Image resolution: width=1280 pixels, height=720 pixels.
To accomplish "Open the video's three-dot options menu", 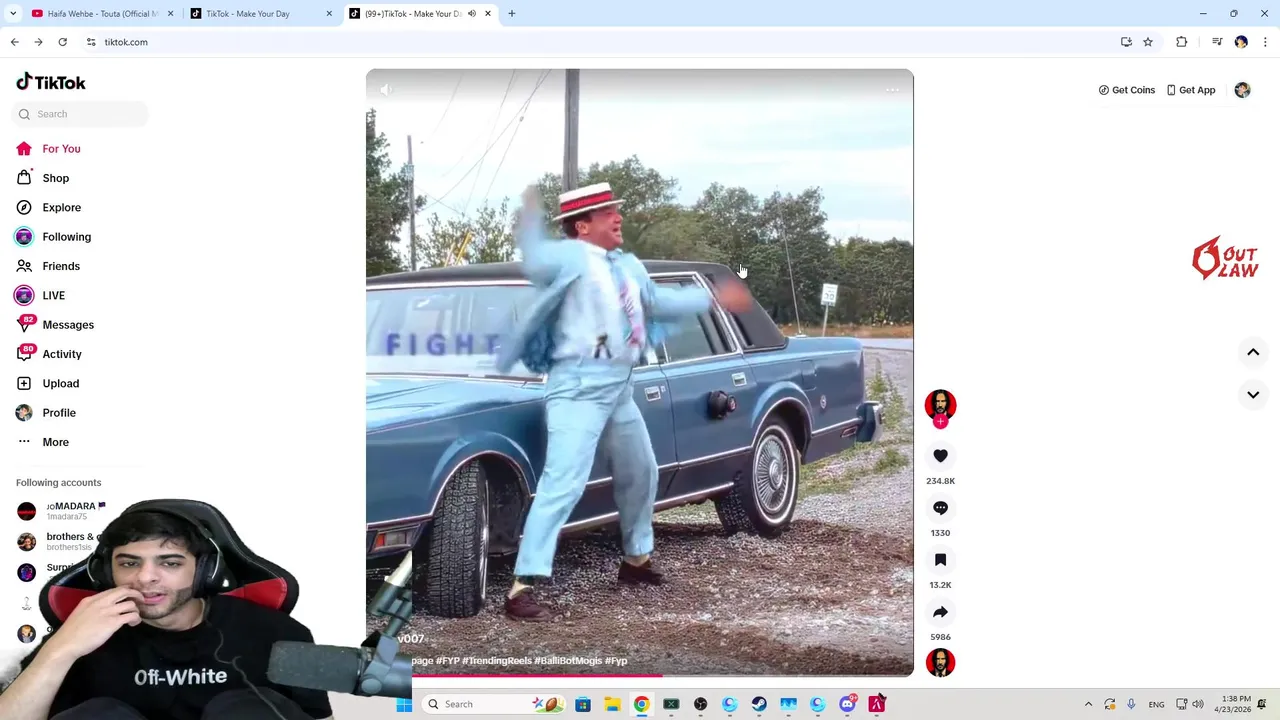I will pos(892,90).
